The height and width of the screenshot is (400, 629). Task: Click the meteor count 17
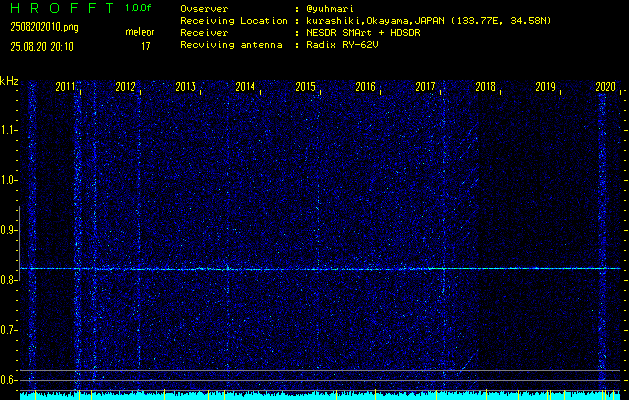pyautogui.click(x=145, y=47)
